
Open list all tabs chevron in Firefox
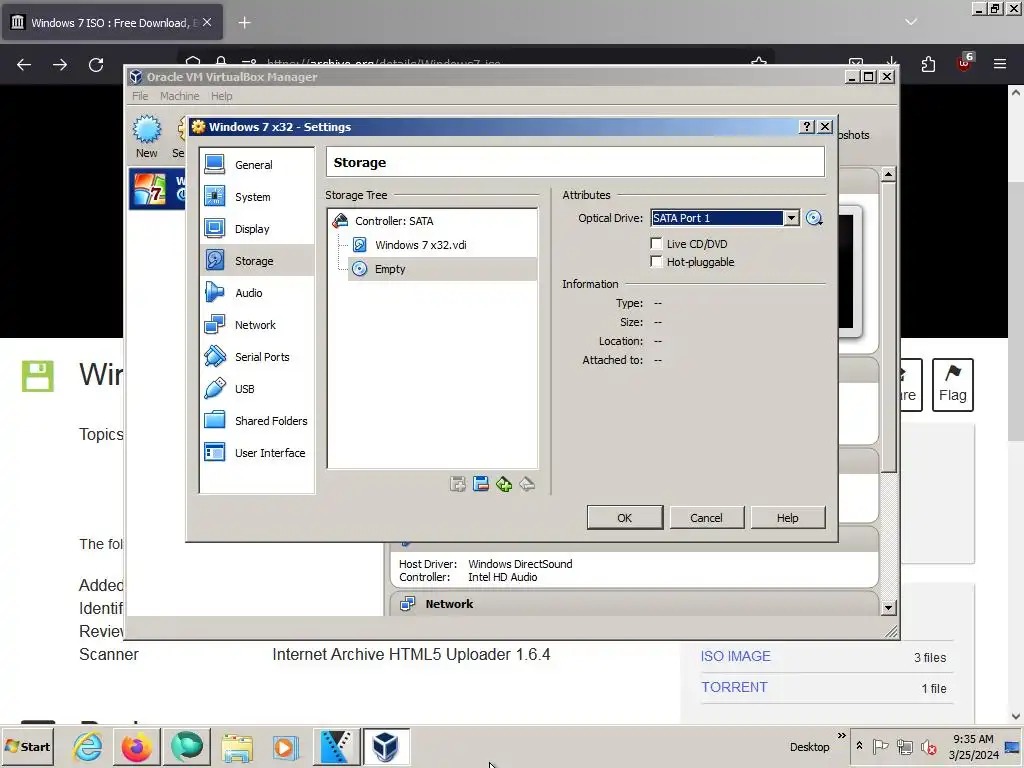911,22
